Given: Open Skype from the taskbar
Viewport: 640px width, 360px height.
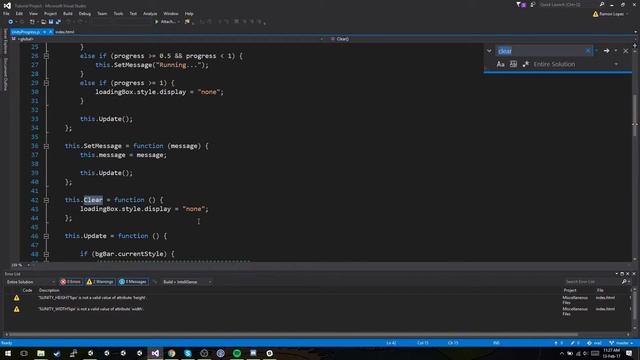Looking at the screenshot, I should pos(188,353).
